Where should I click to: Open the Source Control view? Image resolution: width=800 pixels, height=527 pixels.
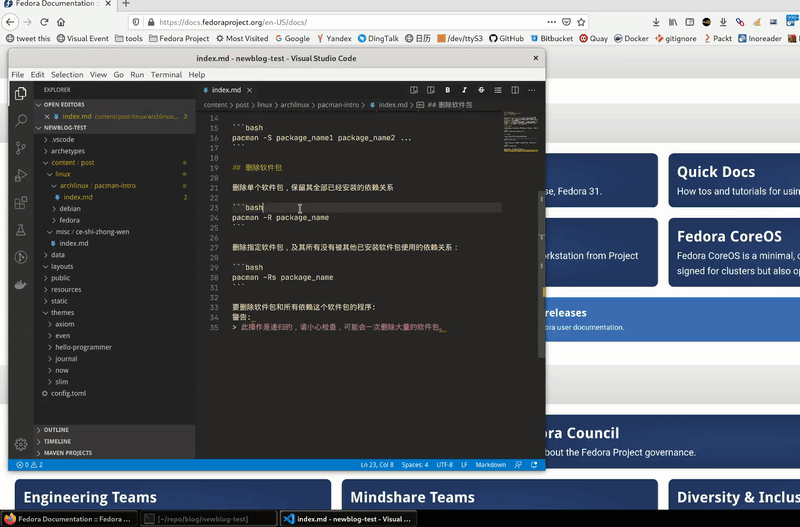(21, 148)
